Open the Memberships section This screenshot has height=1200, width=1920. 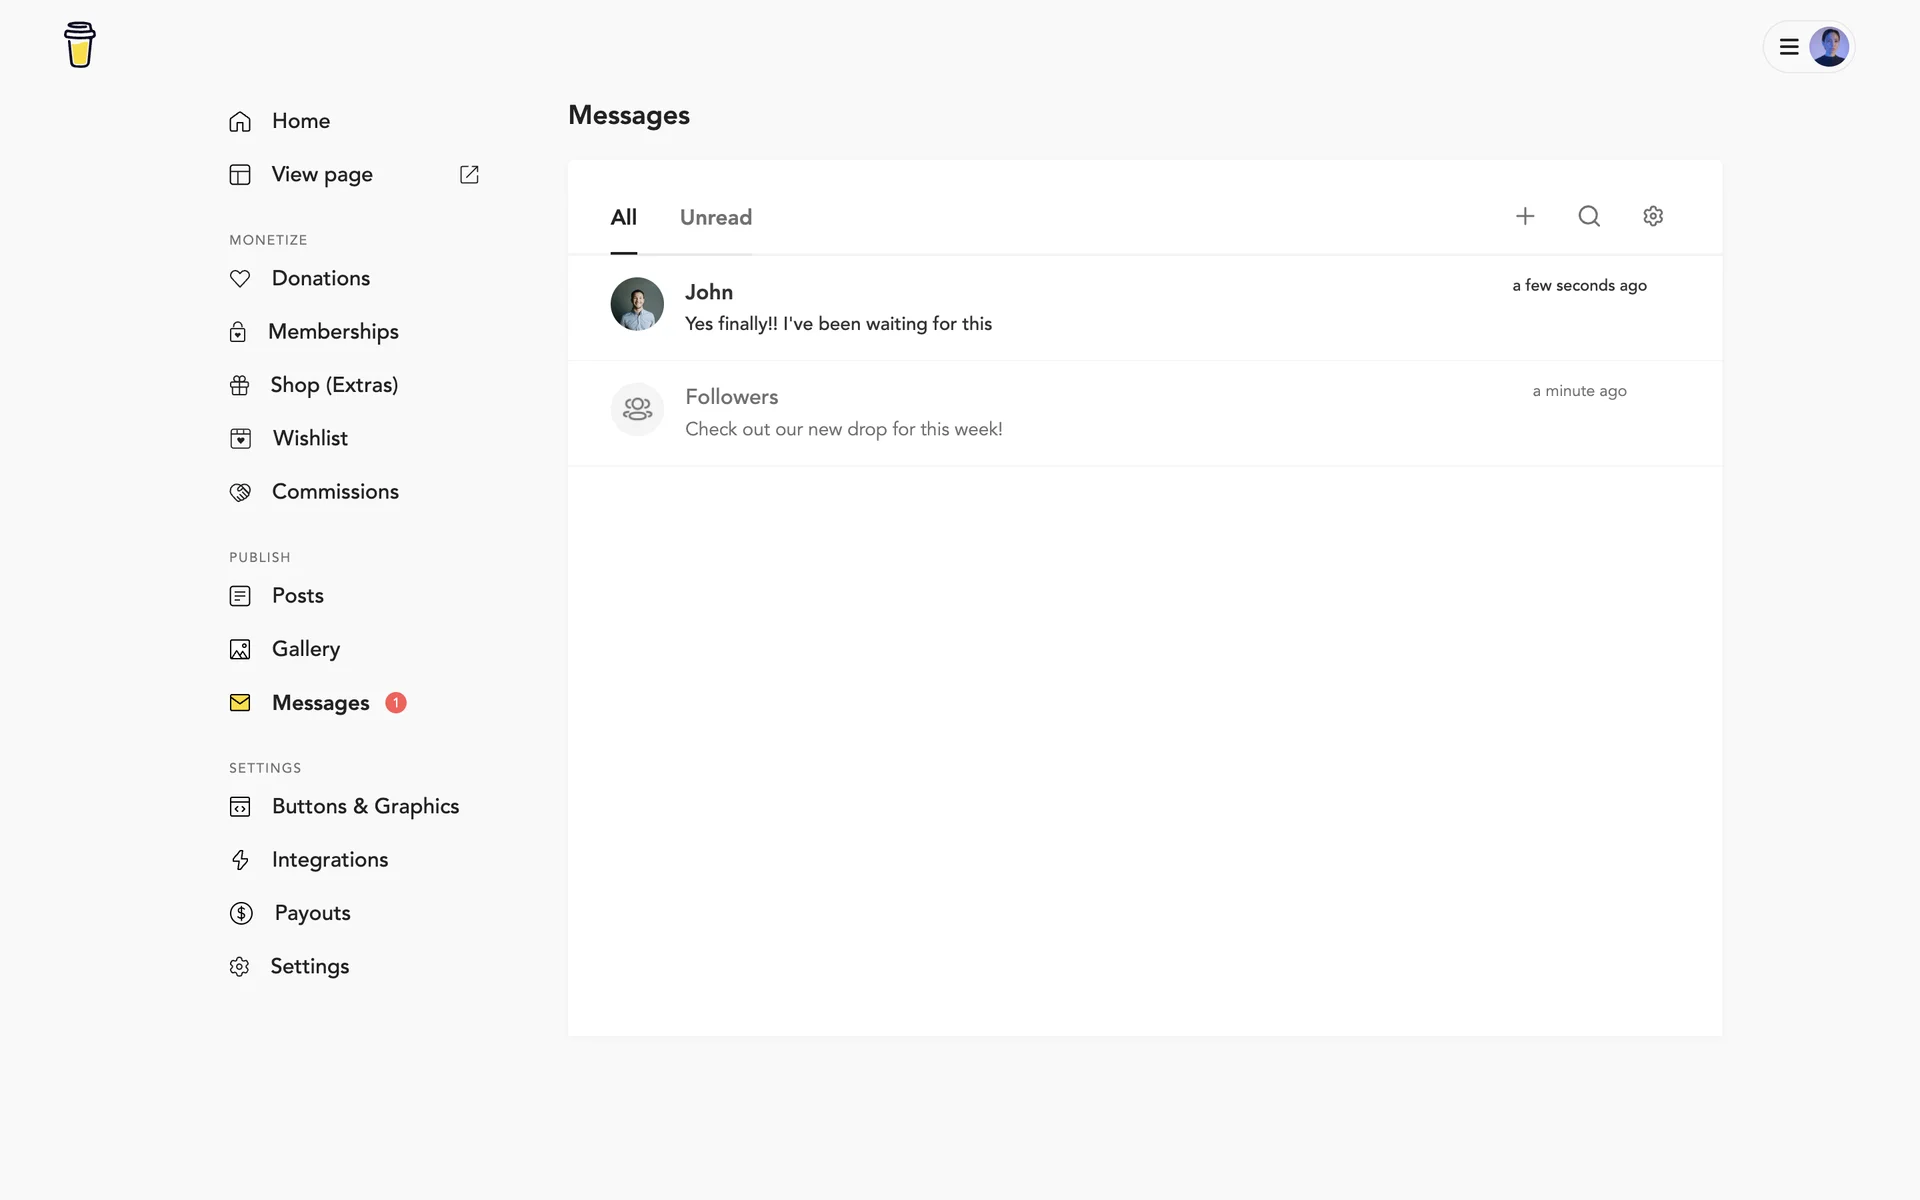tap(332, 332)
